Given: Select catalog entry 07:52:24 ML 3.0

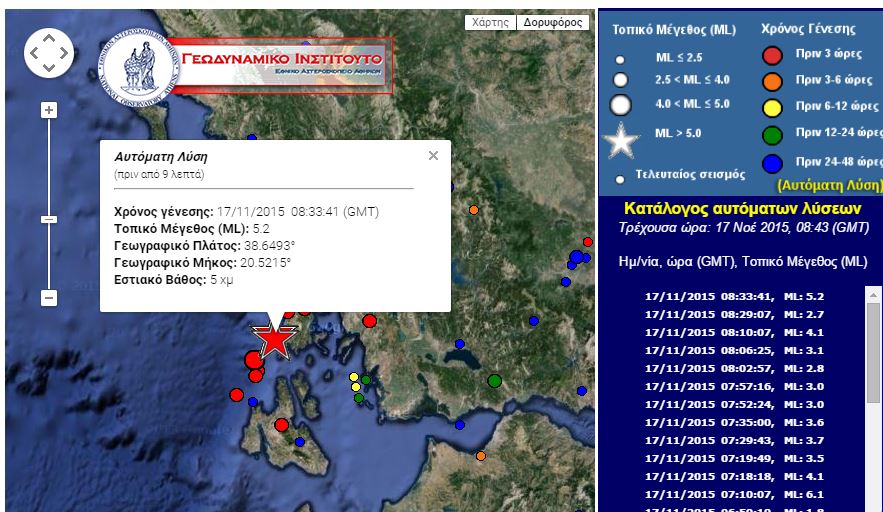Looking at the screenshot, I should [734, 404].
